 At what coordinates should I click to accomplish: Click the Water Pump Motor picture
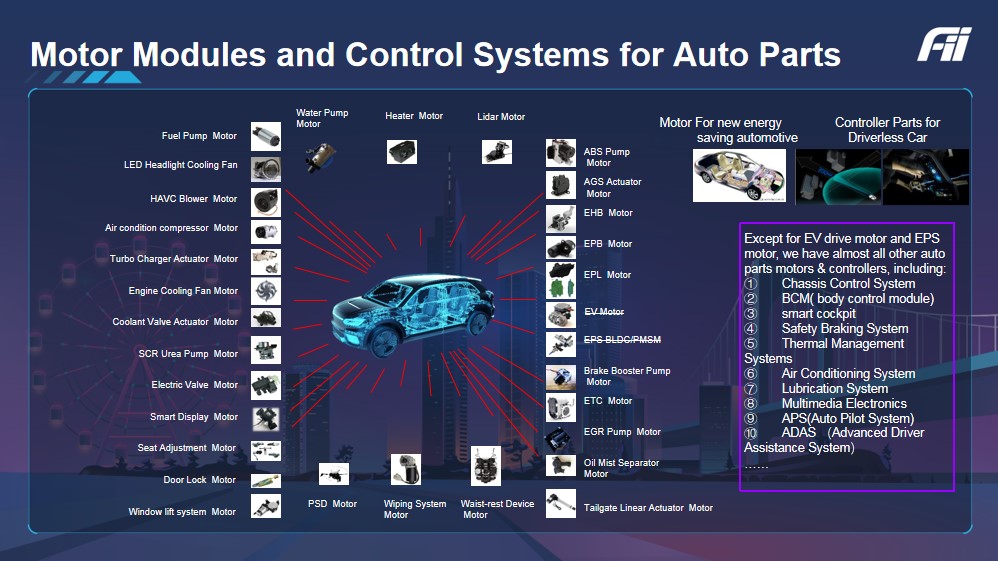pyautogui.click(x=323, y=155)
